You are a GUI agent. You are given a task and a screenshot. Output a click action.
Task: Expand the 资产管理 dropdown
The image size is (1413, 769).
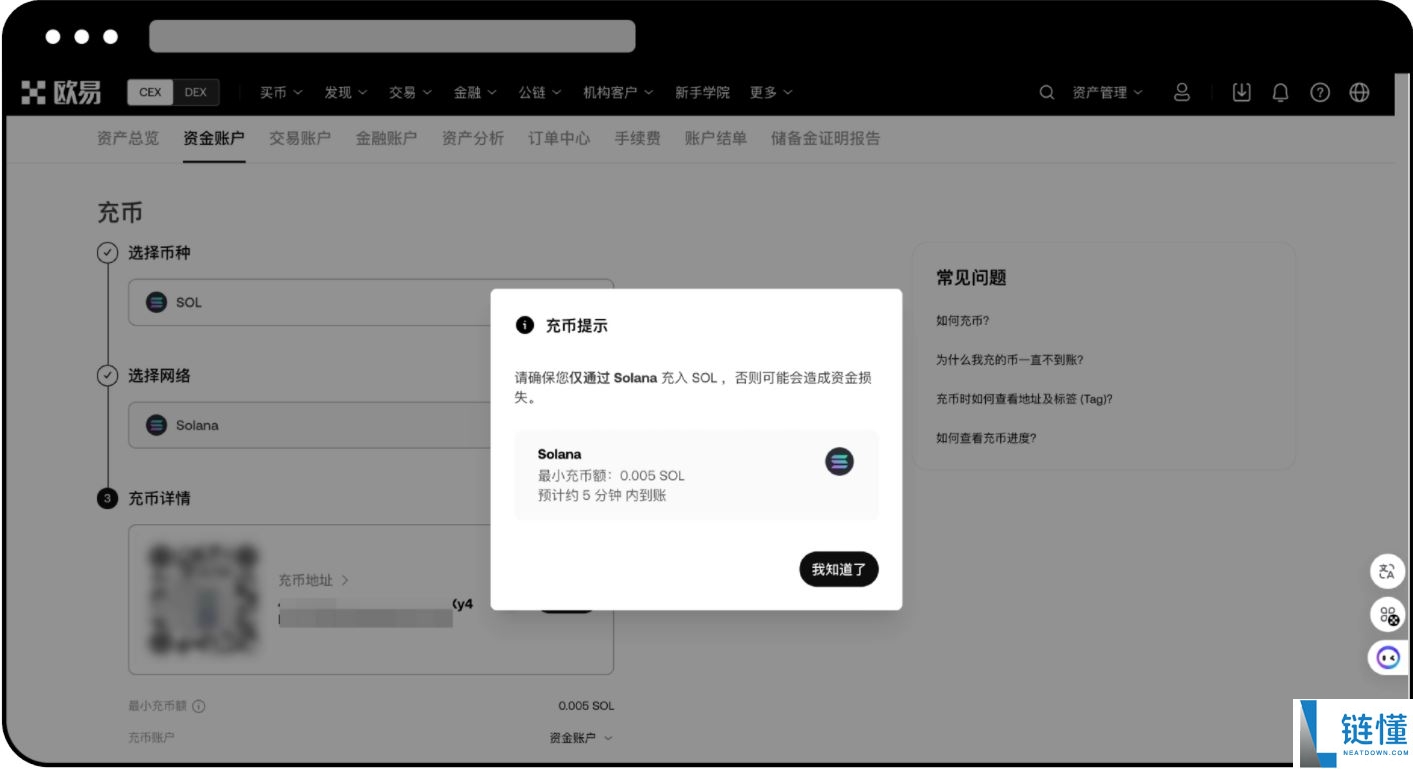pos(1107,92)
